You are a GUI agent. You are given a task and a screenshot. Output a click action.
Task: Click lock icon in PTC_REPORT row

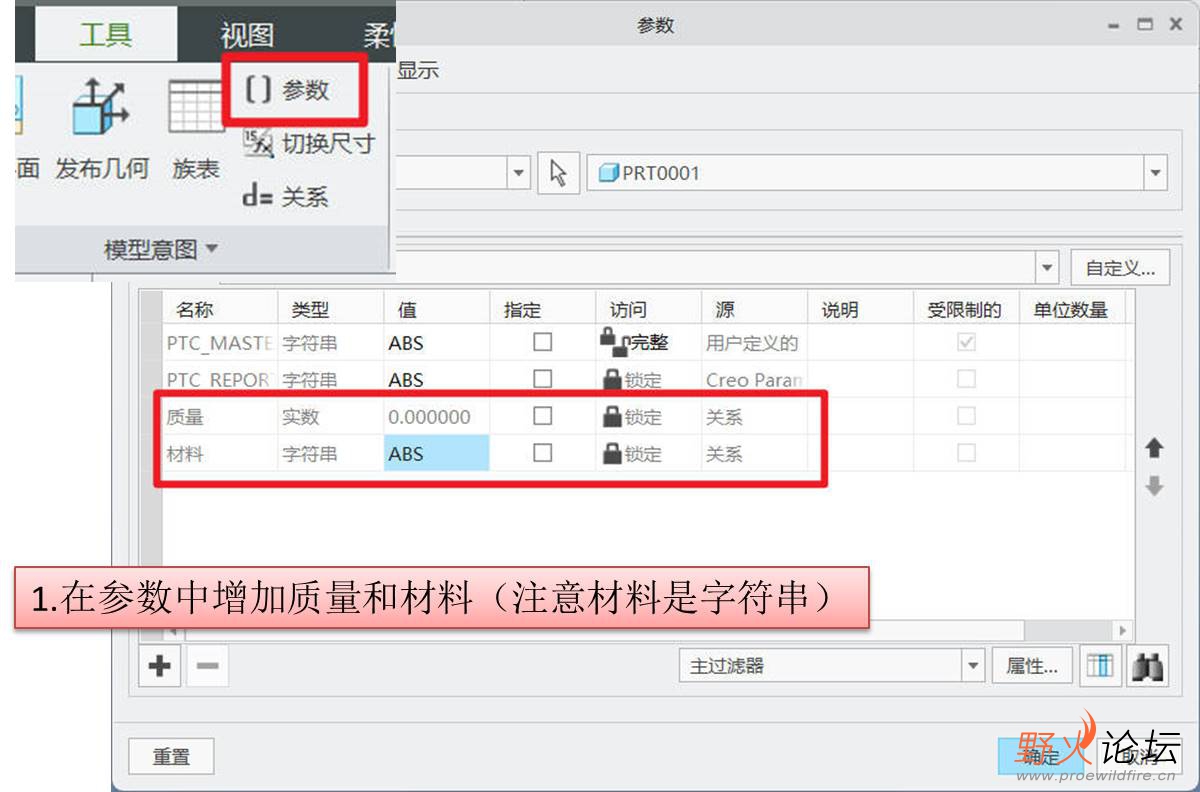click(x=612, y=379)
